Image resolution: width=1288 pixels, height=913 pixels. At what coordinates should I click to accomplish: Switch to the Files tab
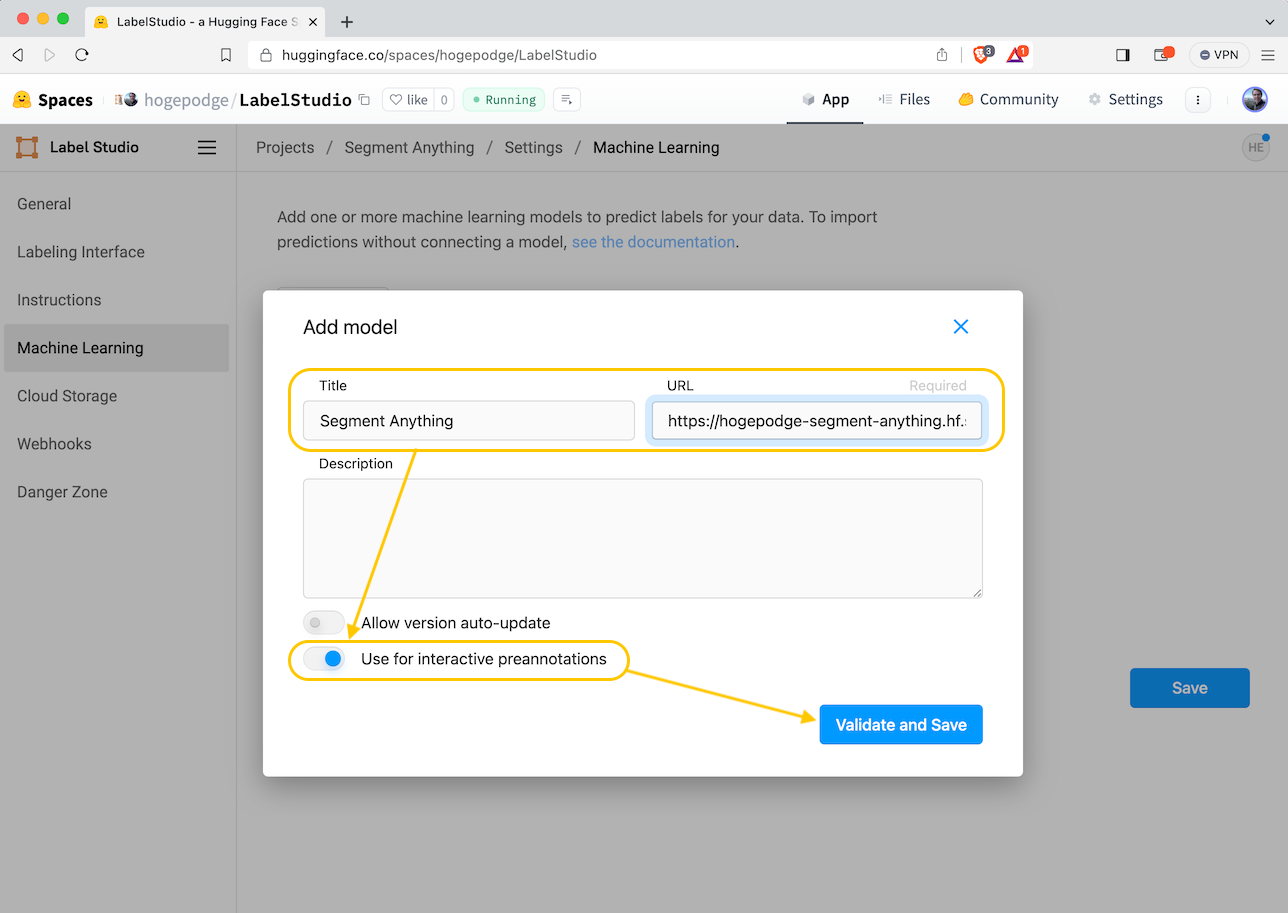click(x=904, y=100)
